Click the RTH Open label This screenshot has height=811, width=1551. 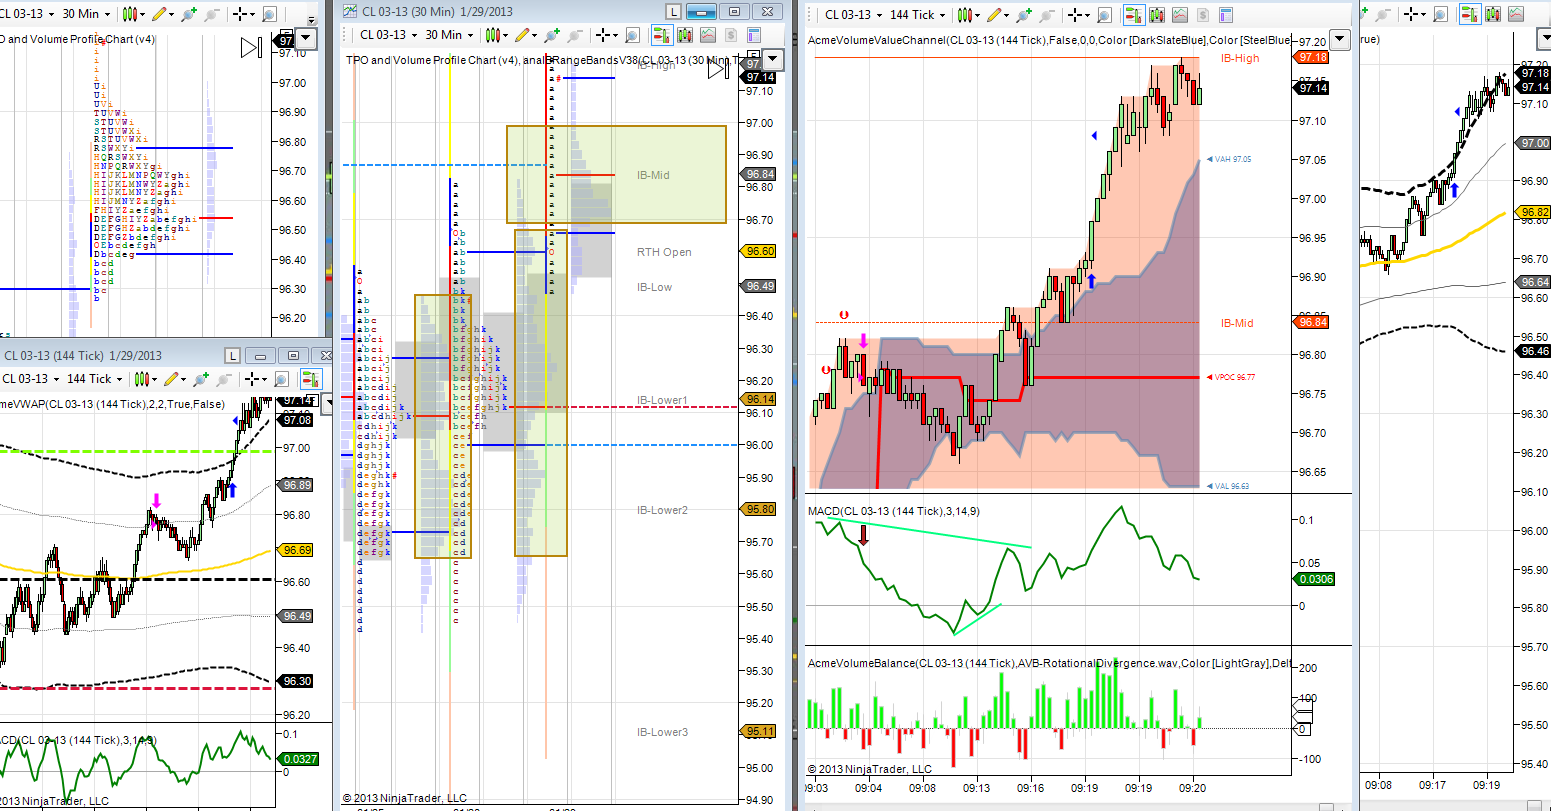tap(664, 252)
